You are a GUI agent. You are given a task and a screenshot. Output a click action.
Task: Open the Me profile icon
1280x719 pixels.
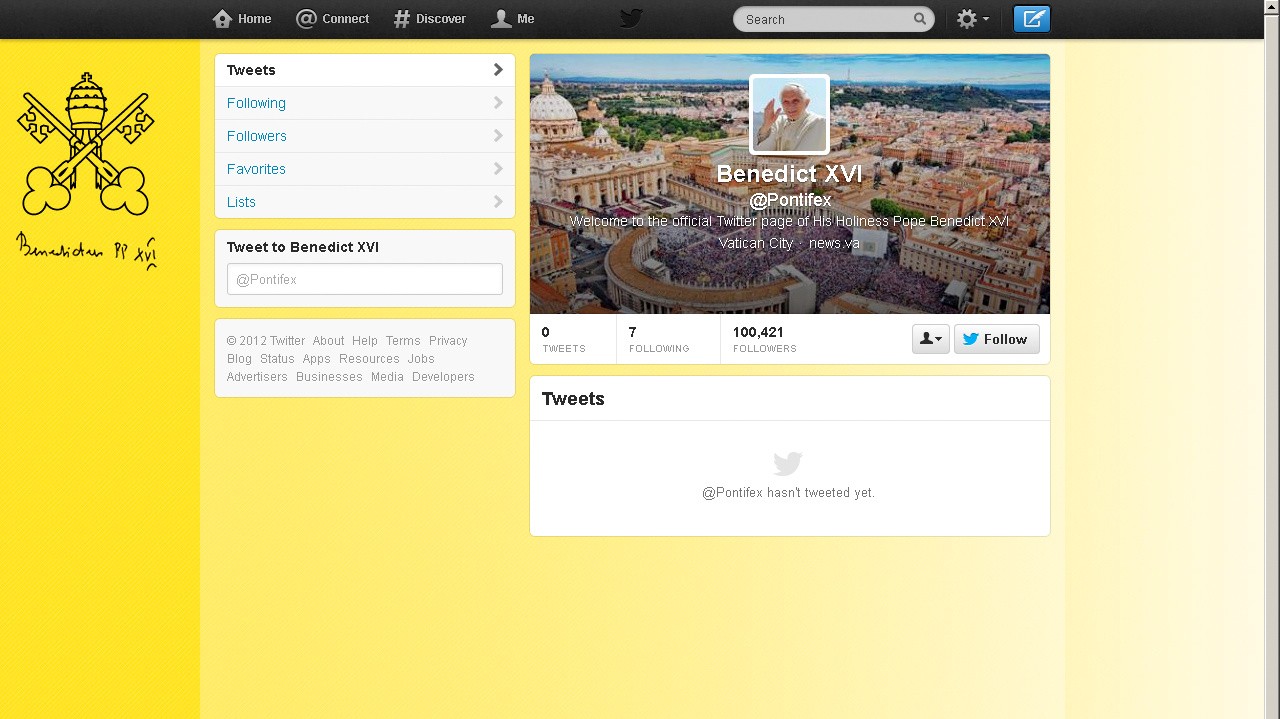[x=501, y=19]
